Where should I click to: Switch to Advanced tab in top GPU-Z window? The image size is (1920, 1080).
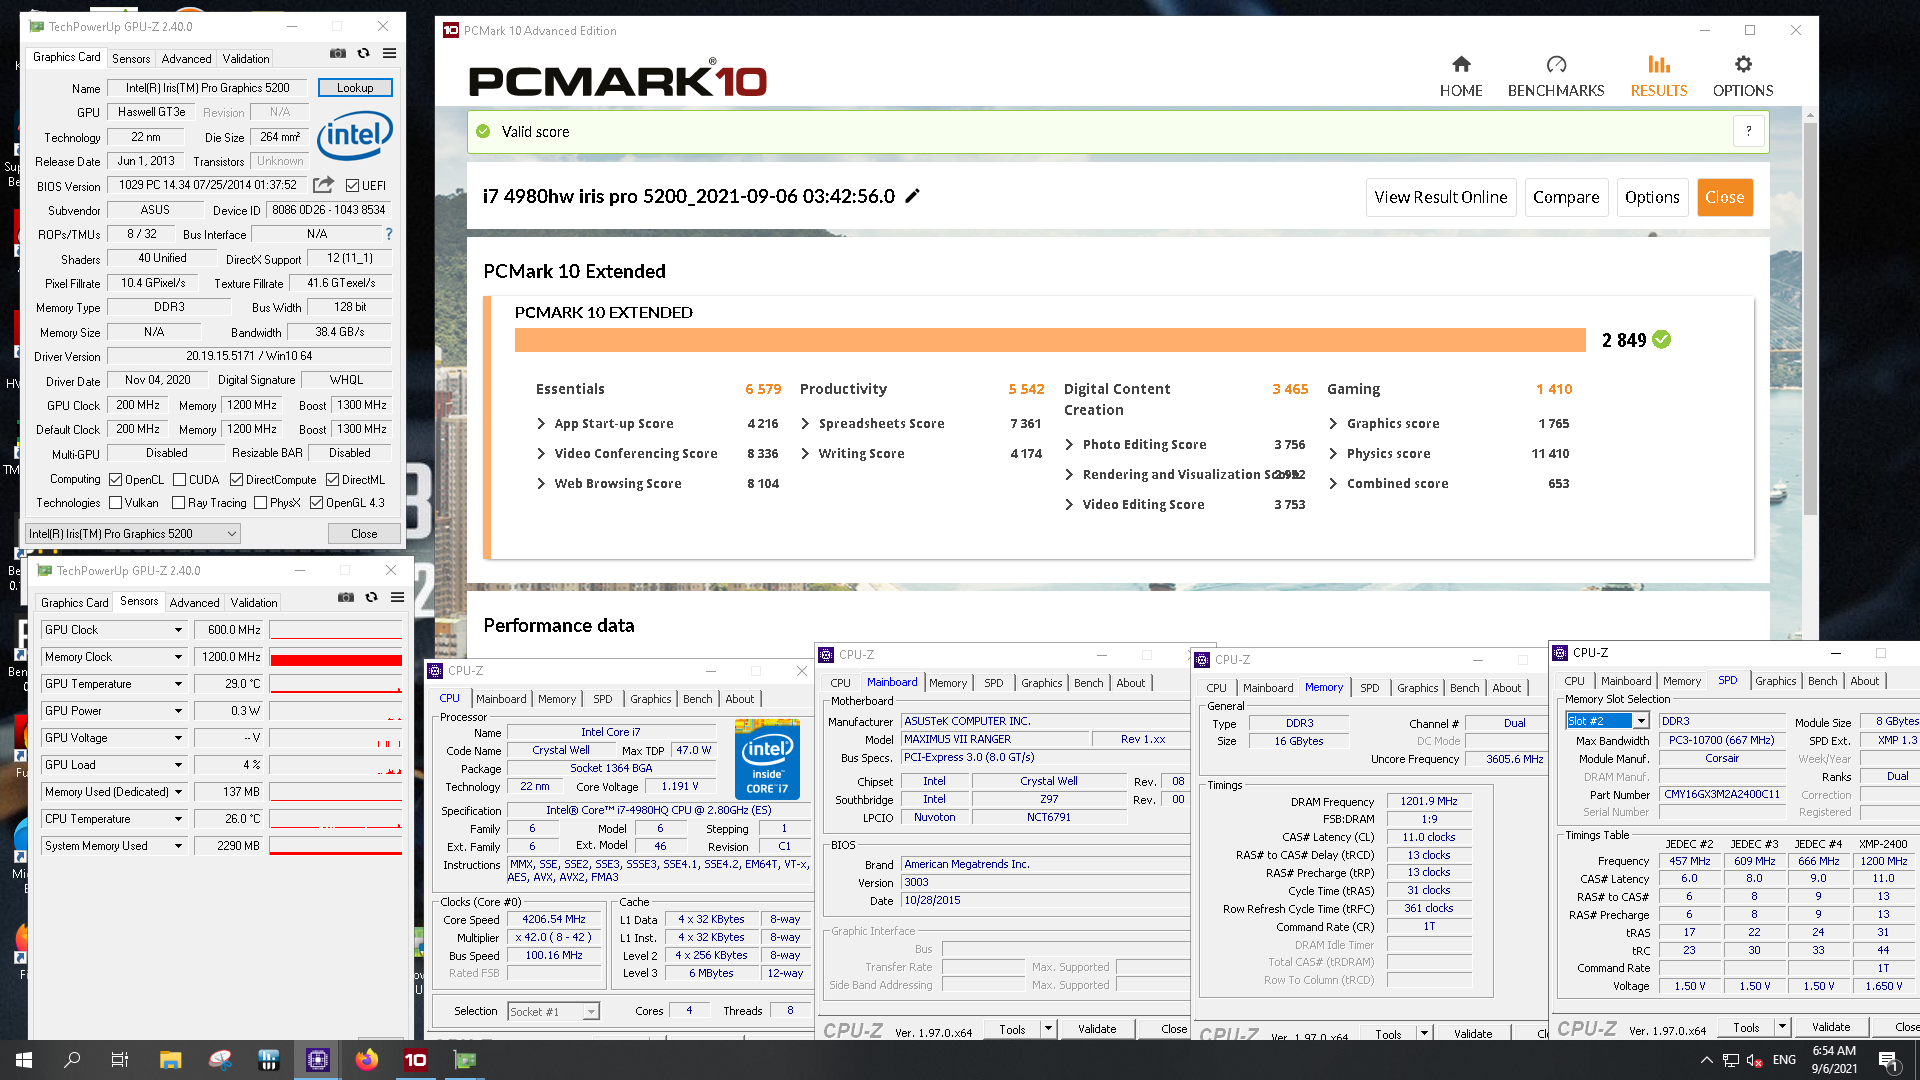click(x=186, y=59)
